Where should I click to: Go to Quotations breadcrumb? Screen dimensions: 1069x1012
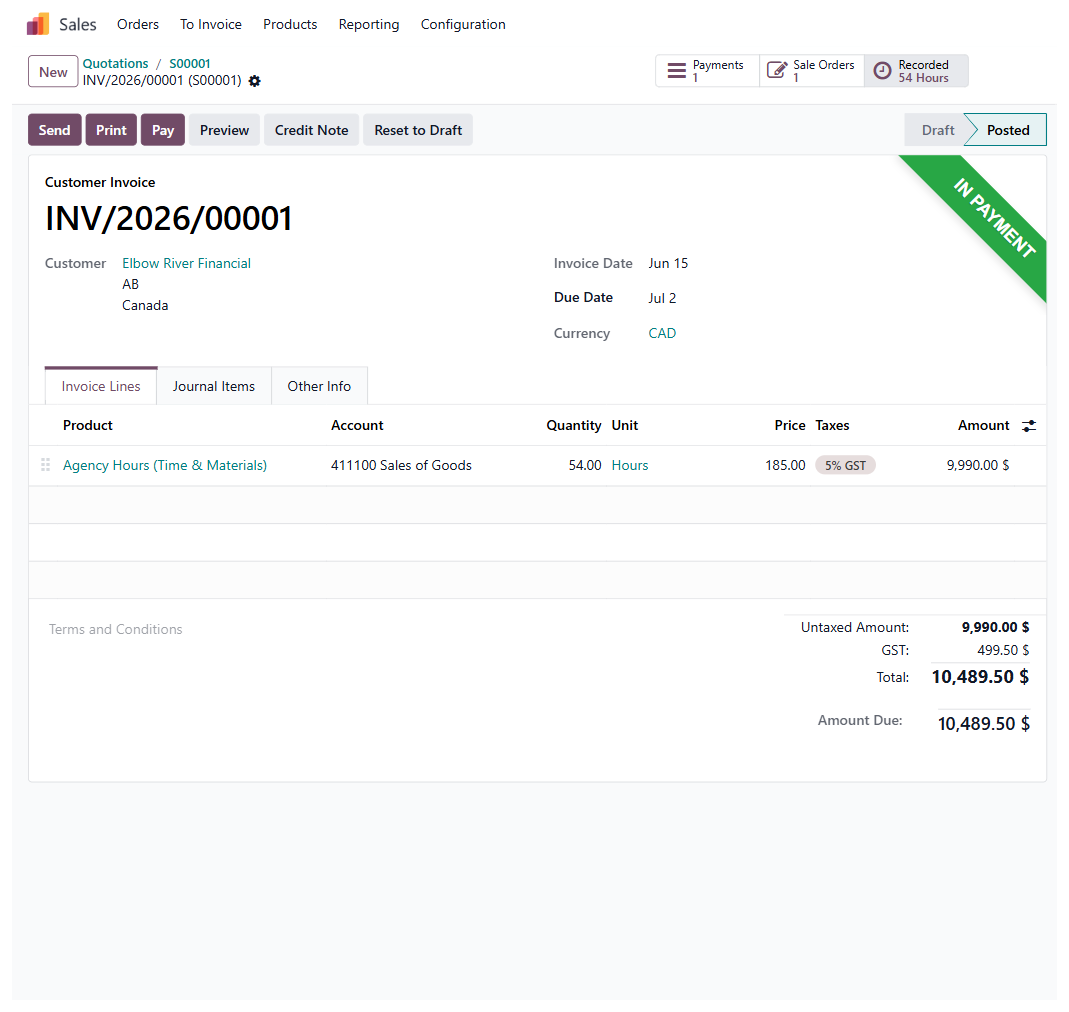click(115, 63)
